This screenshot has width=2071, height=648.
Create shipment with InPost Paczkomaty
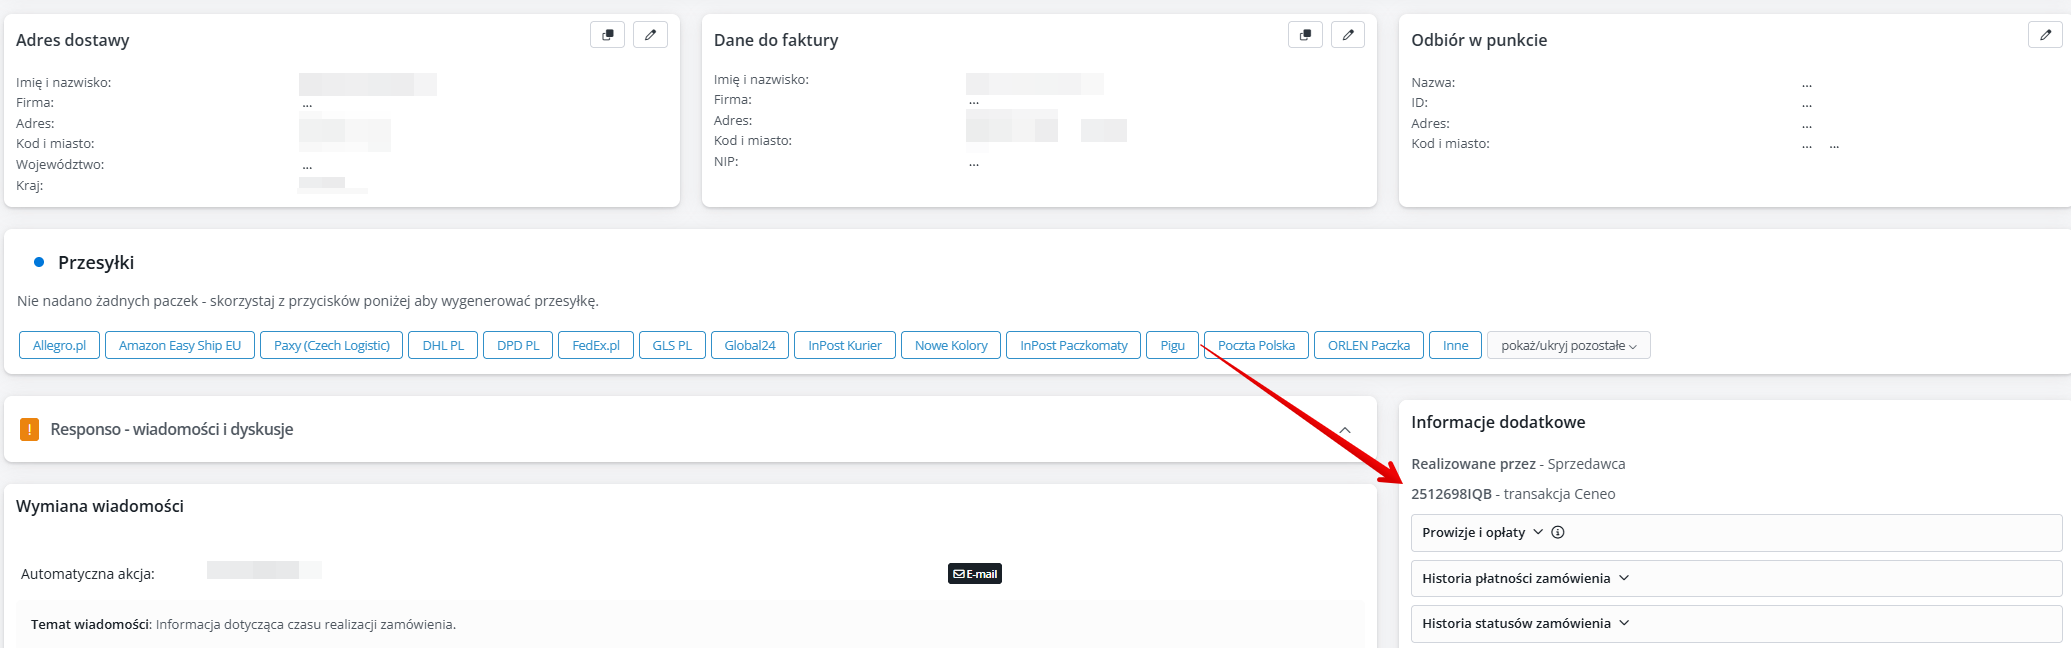[1073, 346]
